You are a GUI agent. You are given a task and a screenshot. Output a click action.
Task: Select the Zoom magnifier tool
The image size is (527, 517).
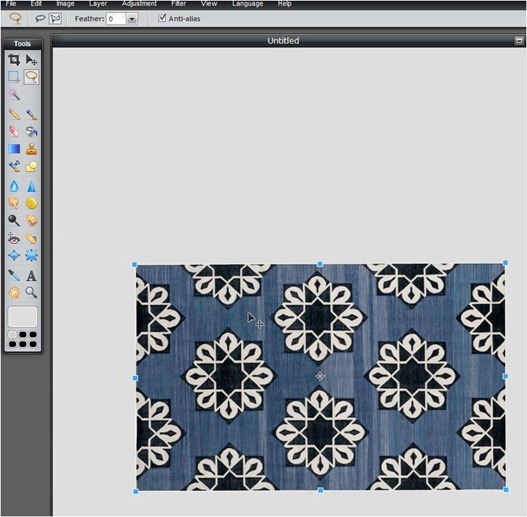31,292
